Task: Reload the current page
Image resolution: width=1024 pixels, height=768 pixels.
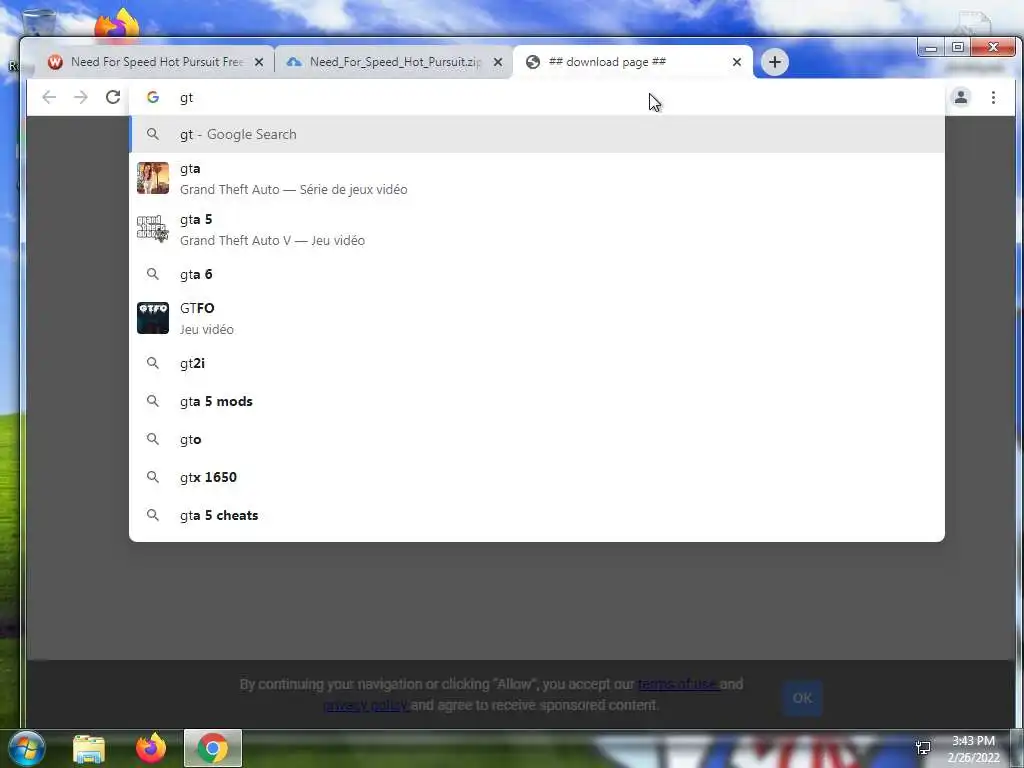Action: [113, 97]
